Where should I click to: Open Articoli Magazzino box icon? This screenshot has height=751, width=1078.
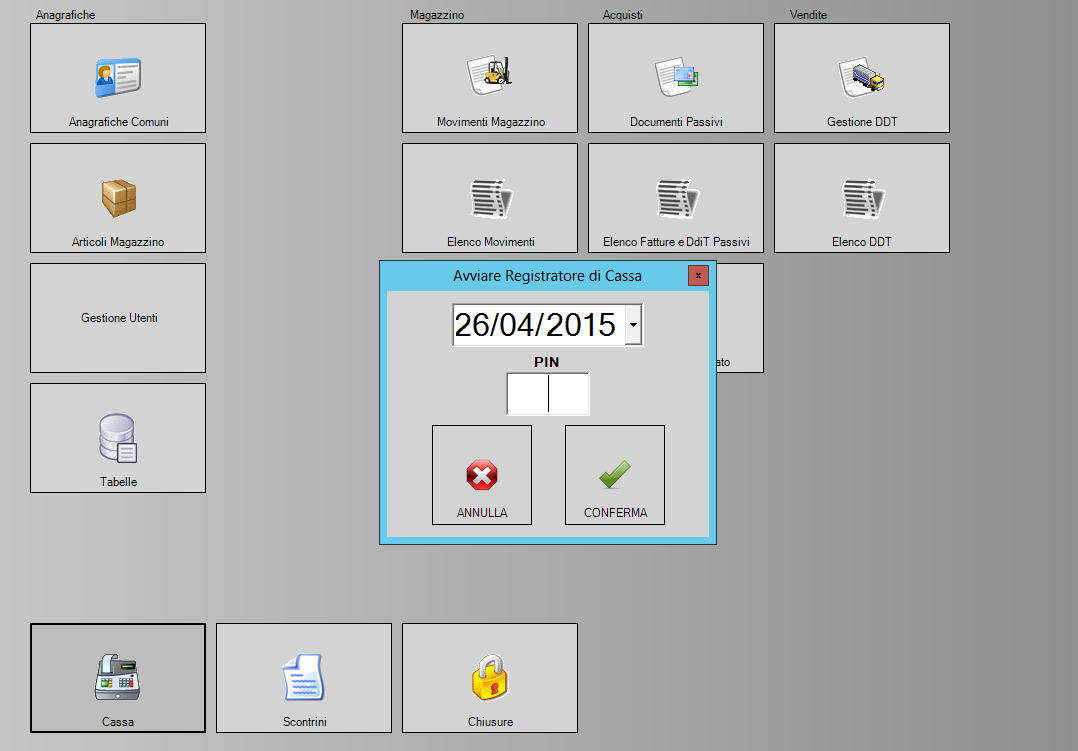(x=118, y=198)
